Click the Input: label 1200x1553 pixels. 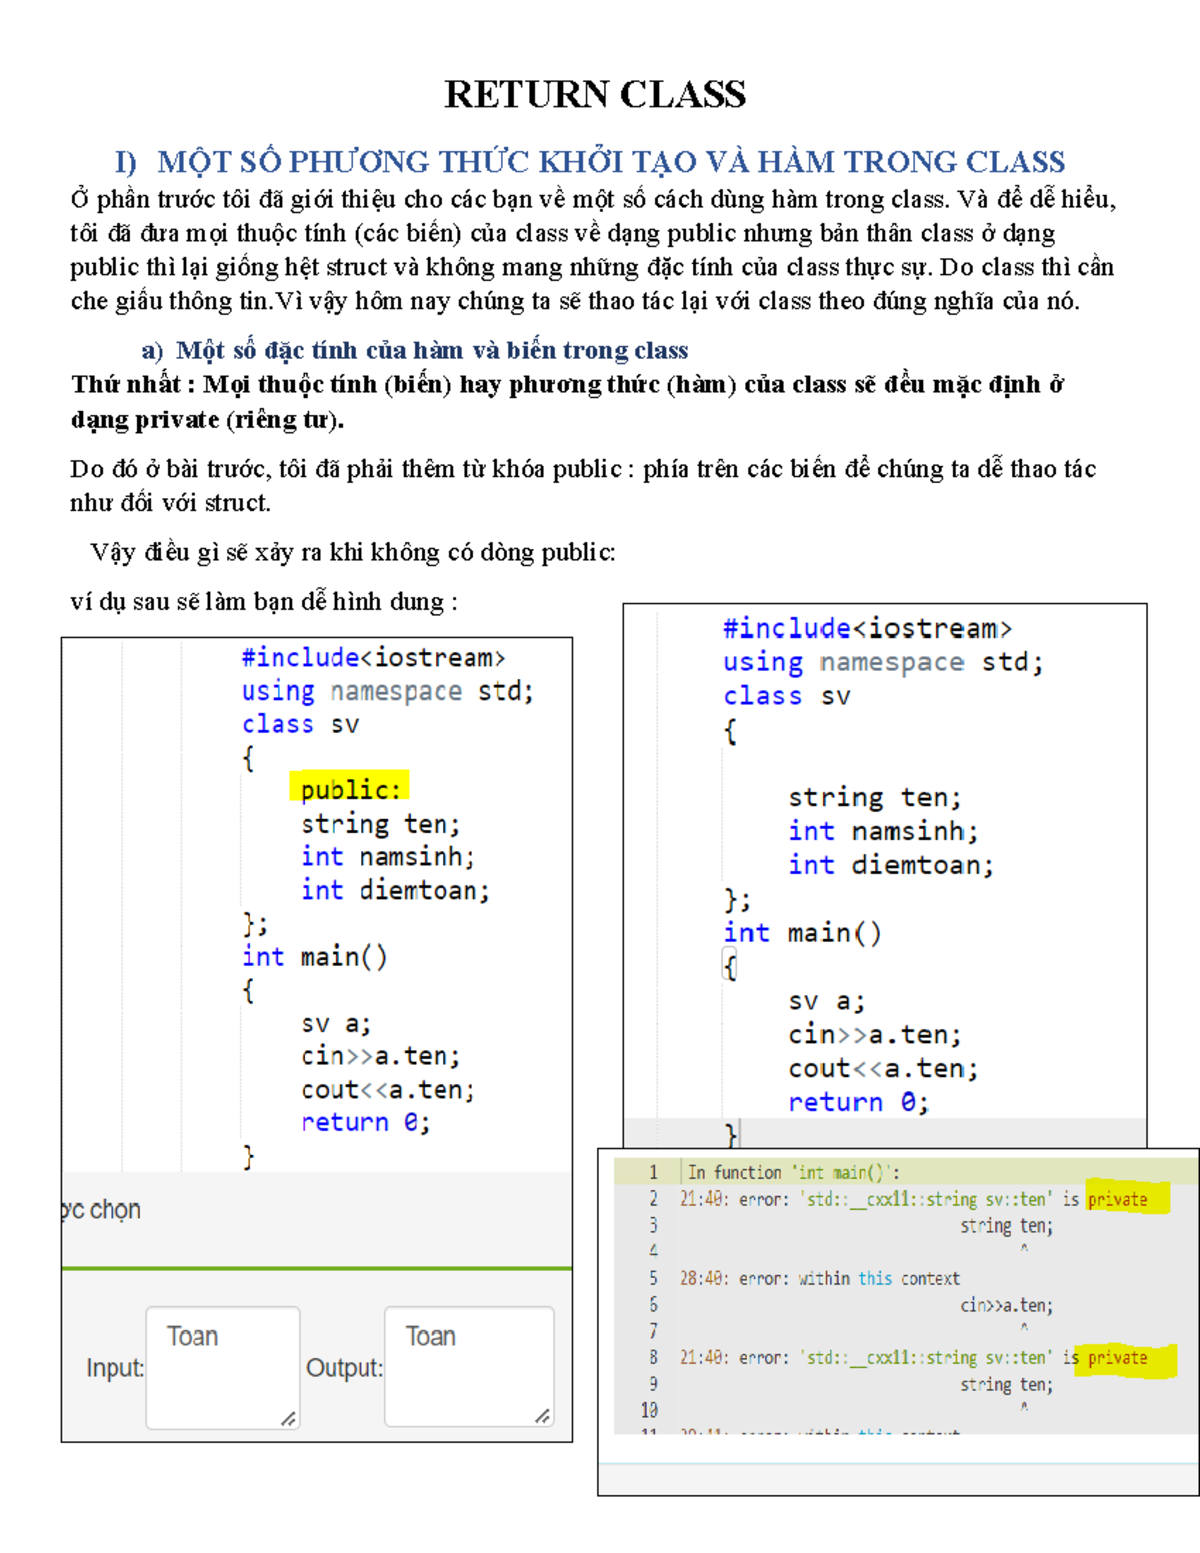114,1368
